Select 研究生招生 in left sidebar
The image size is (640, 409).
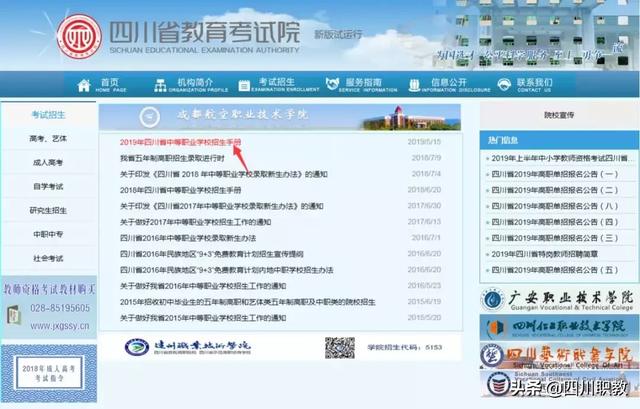[48, 211]
